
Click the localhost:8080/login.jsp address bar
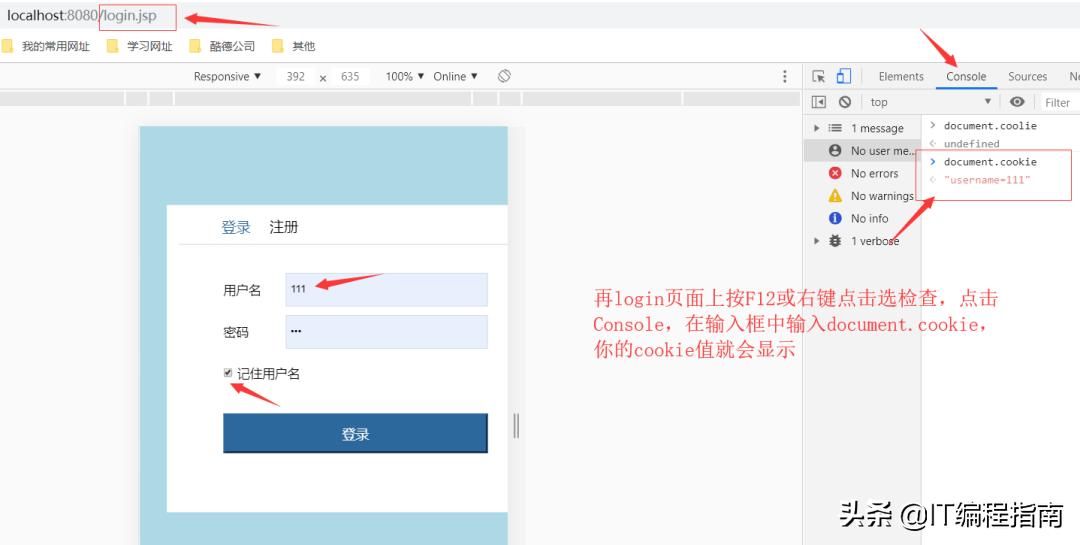pos(82,15)
